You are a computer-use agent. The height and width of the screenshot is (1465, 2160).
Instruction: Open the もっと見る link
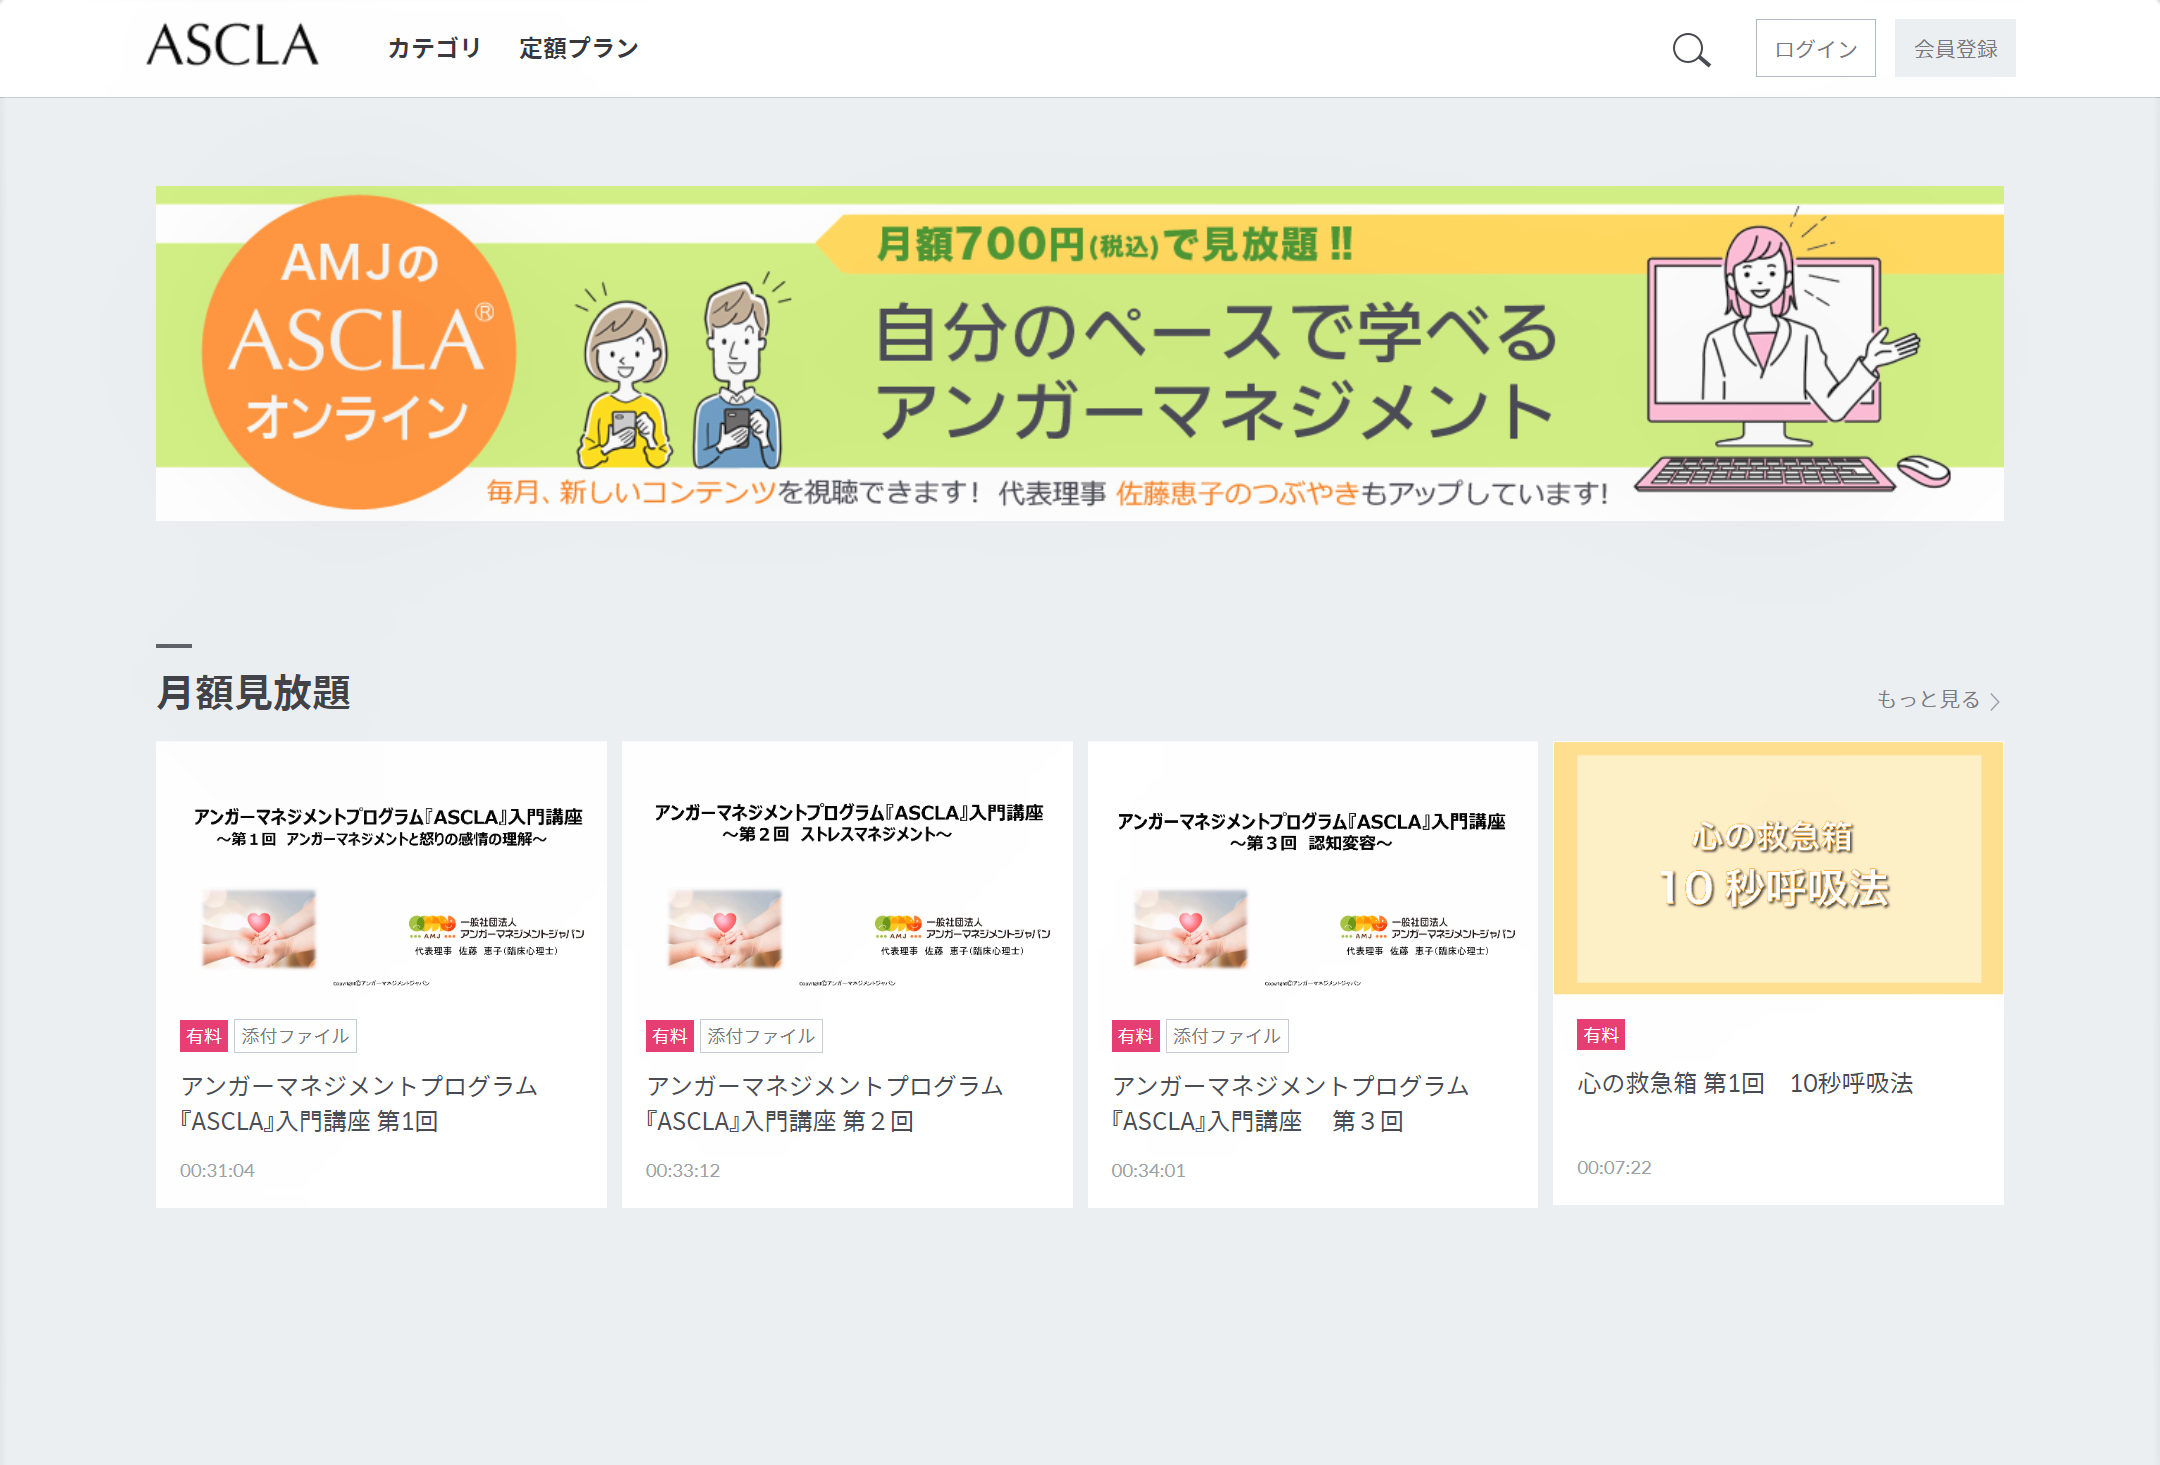[1929, 700]
